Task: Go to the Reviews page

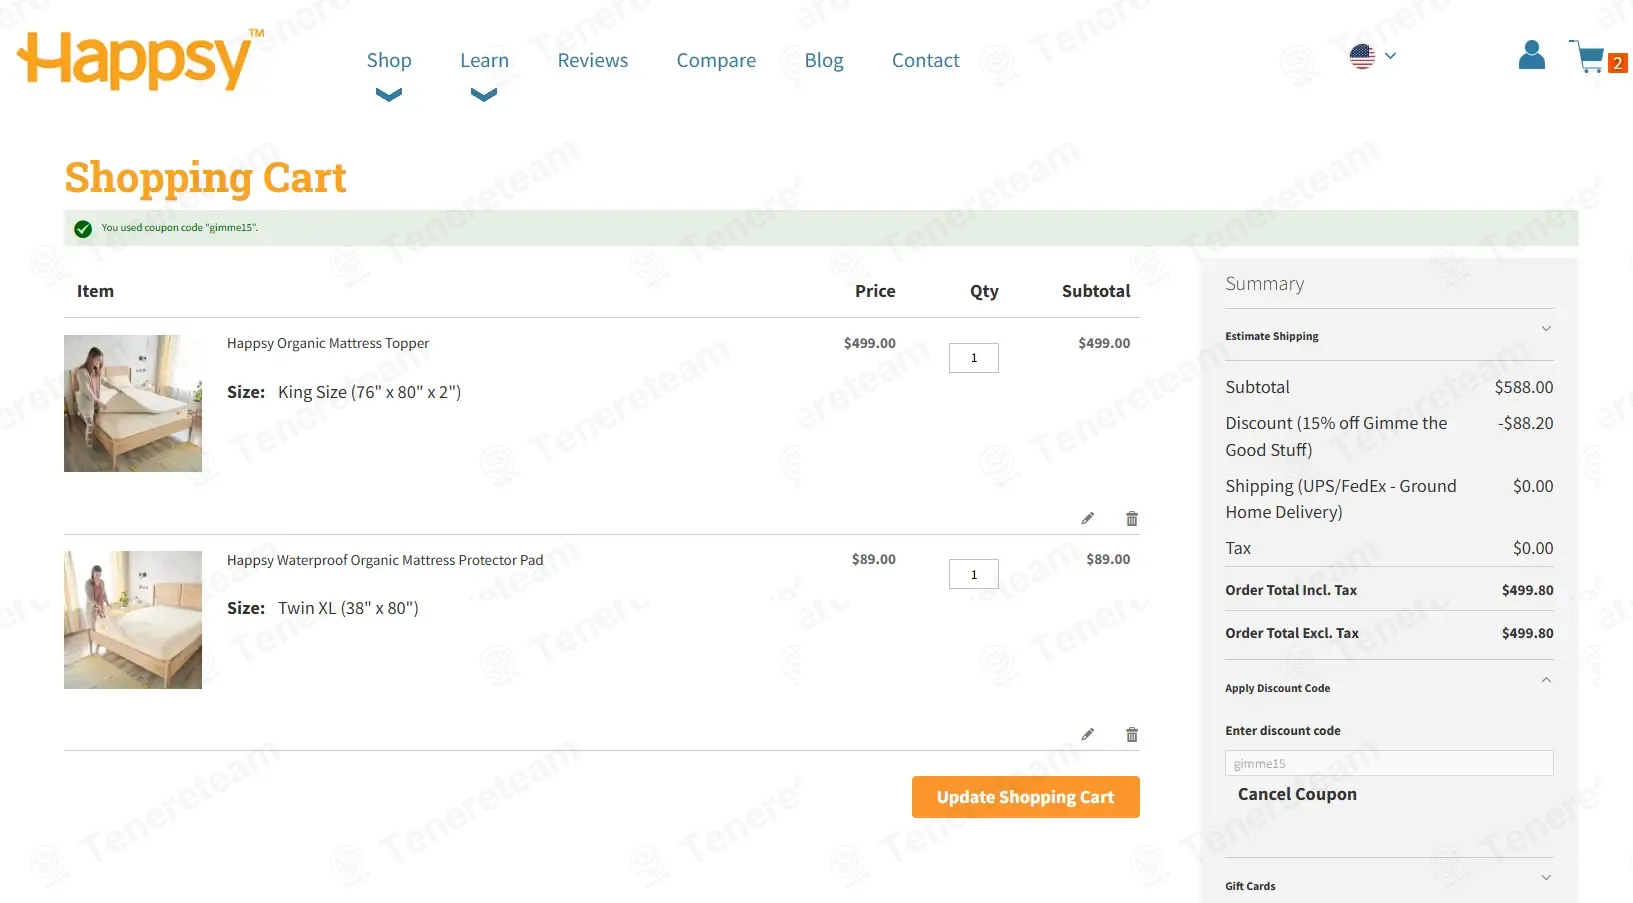Action: (593, 60)
